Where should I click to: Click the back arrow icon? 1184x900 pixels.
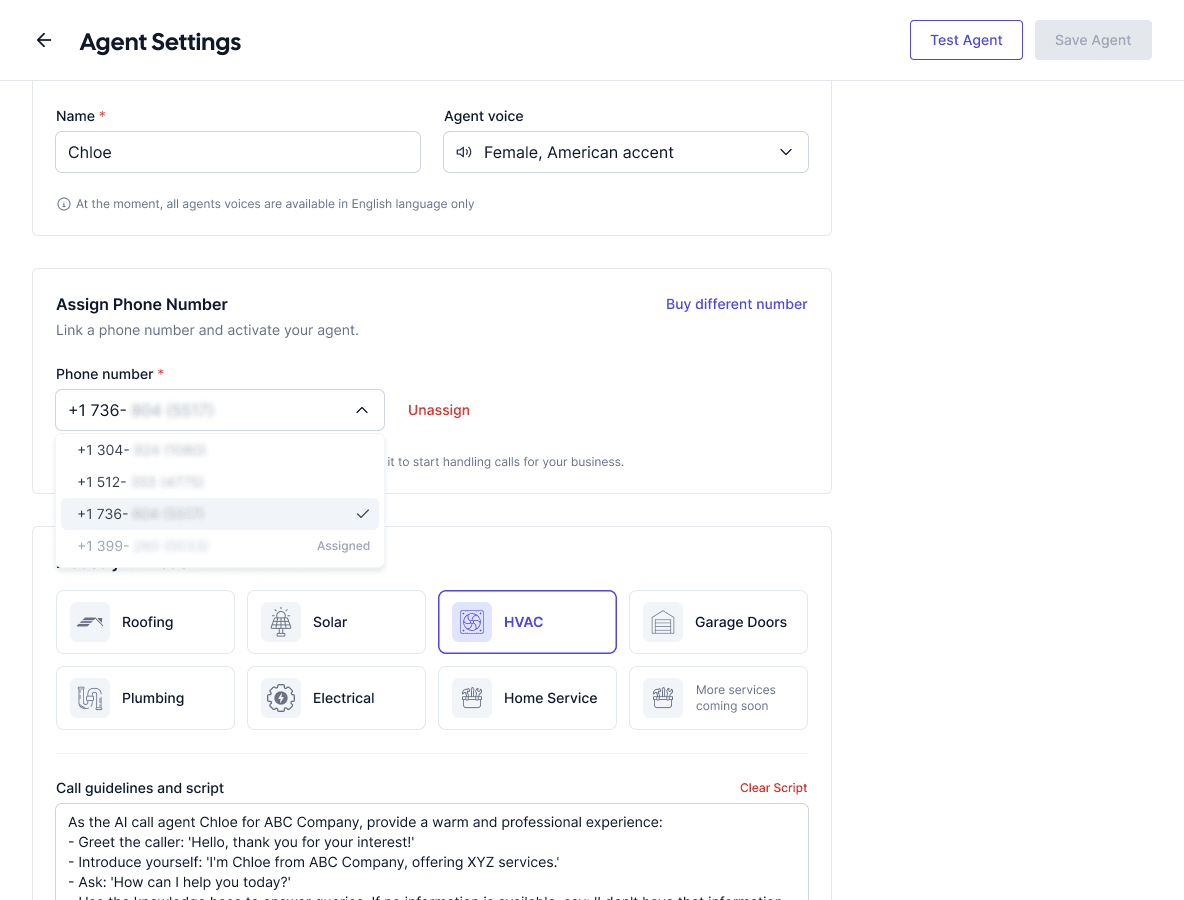coord(43,41)
